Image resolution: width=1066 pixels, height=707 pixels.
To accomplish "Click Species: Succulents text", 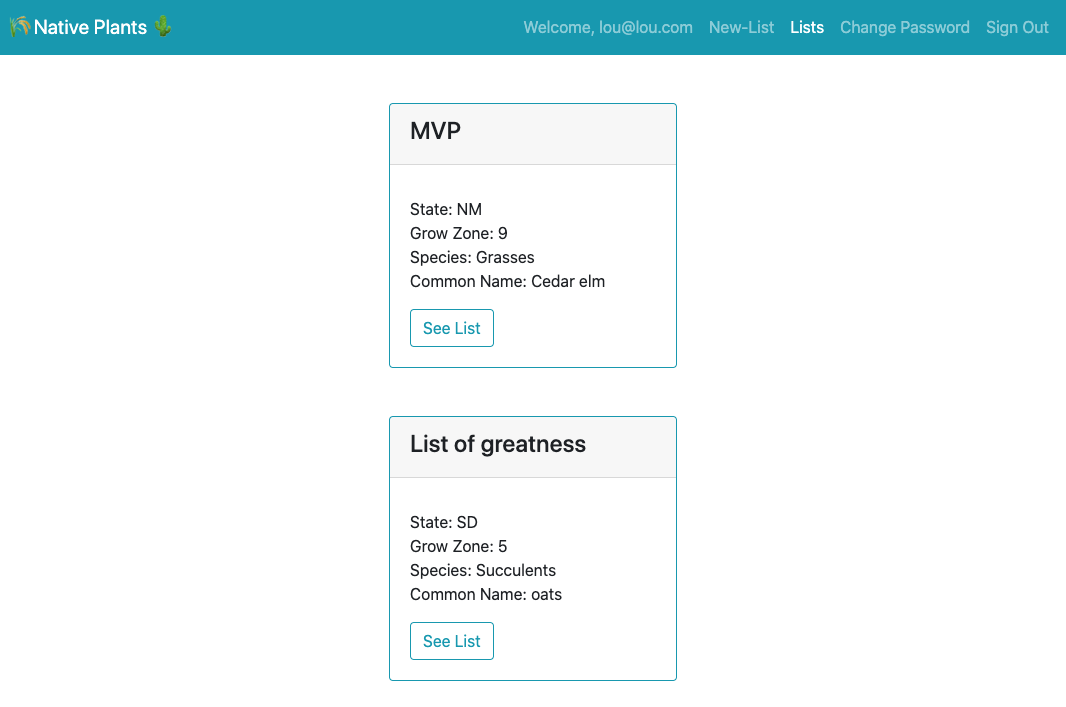I will point(483,570).
